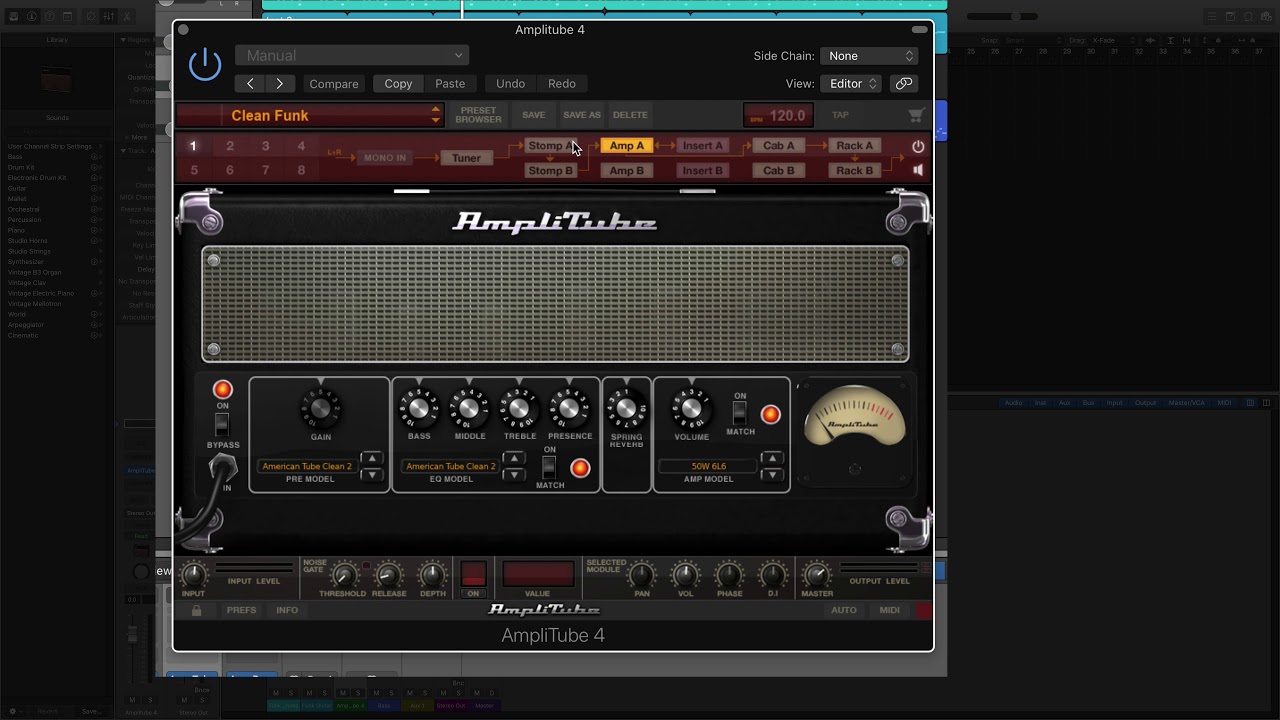Toggle the amp Match switch
This screenshot has height=720, width=1280.
740,413
